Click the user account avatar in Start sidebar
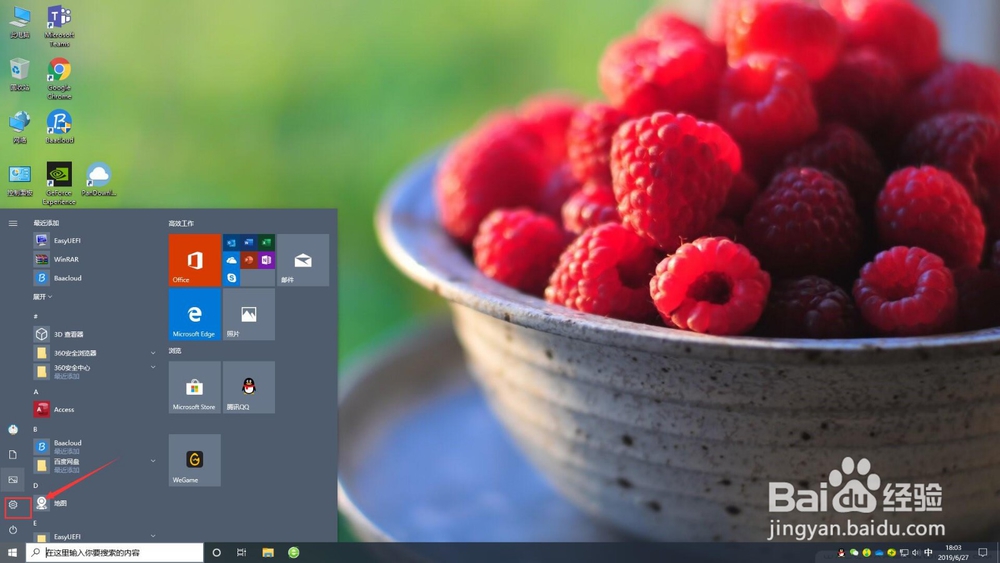Viewport: 1000px width, 563px height. click(13, 430)
